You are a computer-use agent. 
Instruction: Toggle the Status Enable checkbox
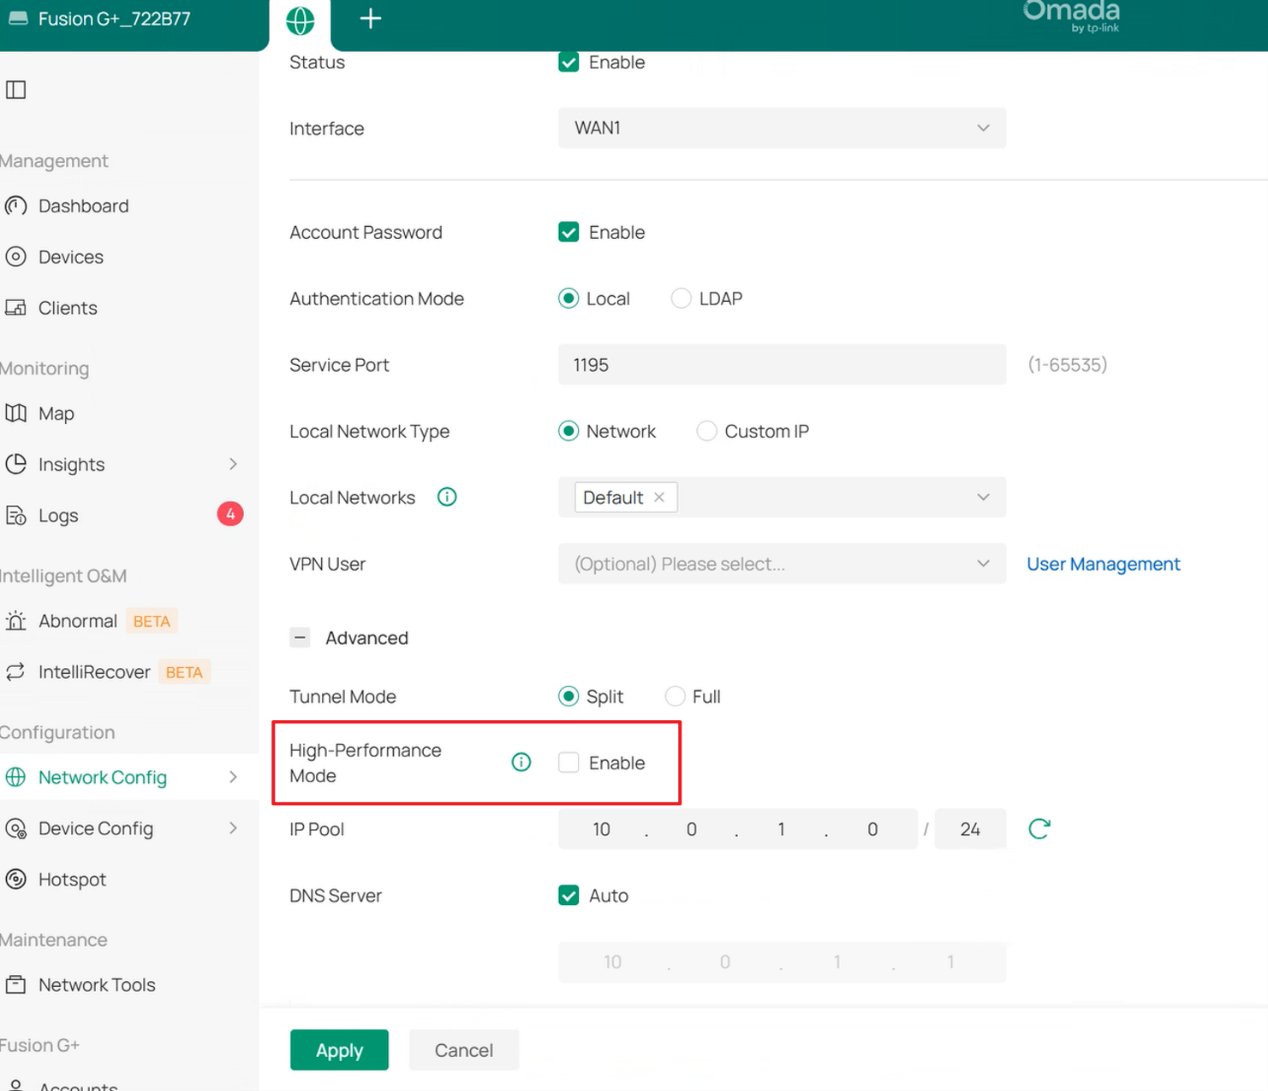coord(569,62)
